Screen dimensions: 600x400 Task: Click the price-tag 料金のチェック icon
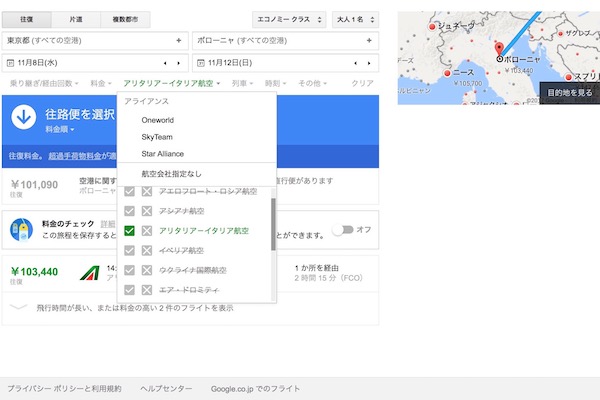[x=21, y=230]
